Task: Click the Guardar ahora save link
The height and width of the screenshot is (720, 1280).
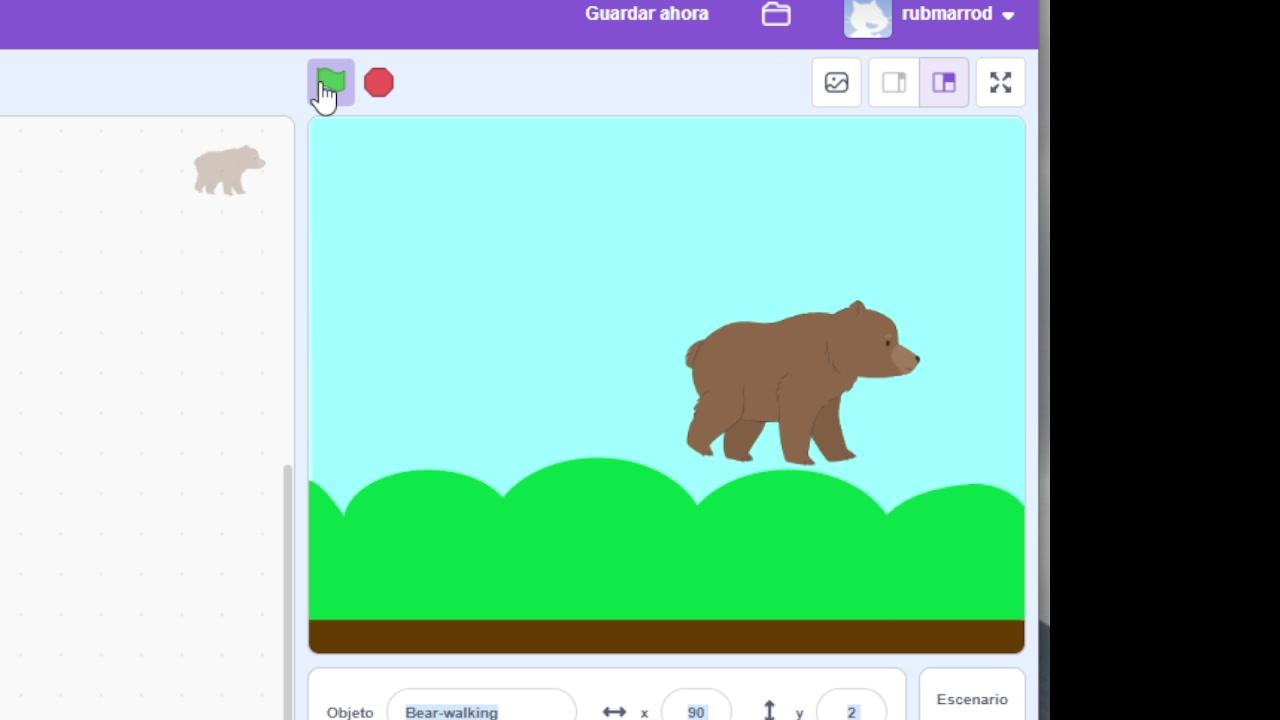Action: tap(647, 14)
